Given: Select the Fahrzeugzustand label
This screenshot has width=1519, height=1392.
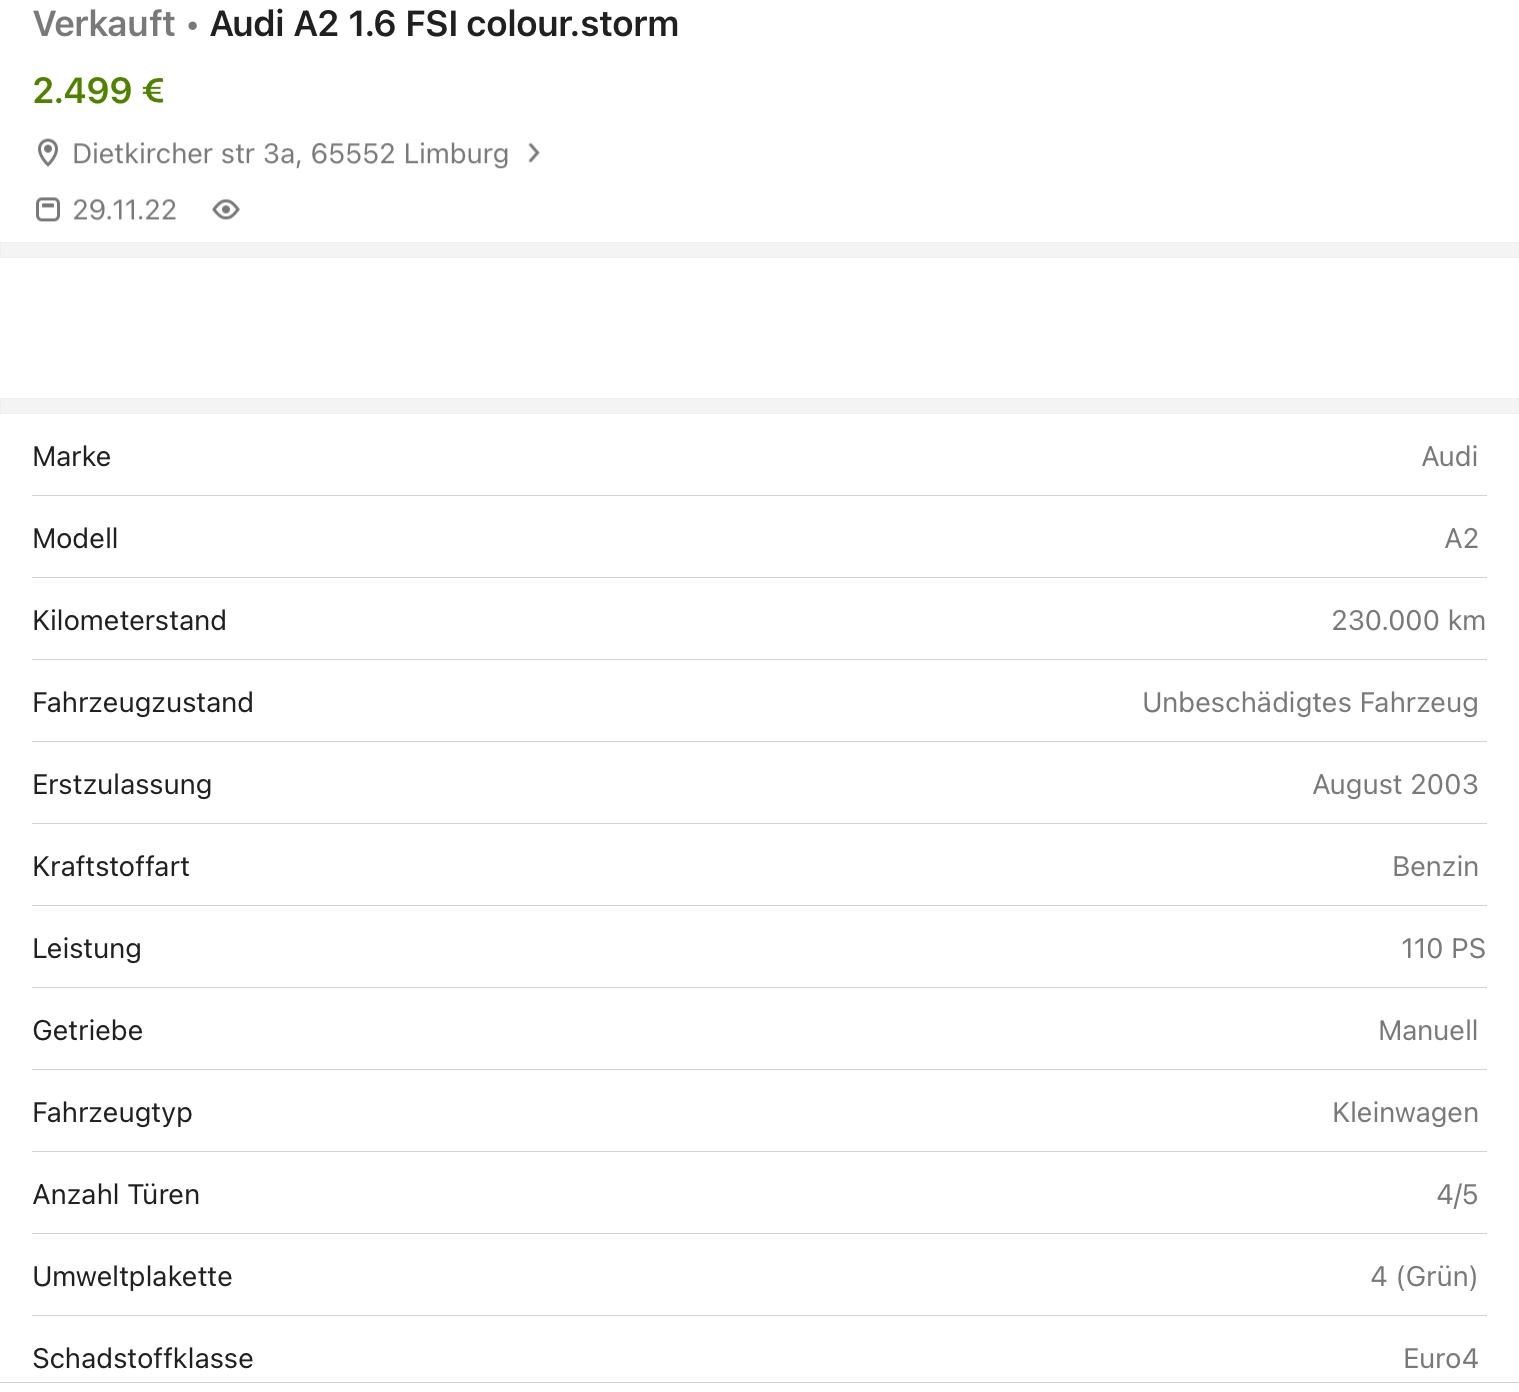Looking at the screenshot, I should 143,702.
